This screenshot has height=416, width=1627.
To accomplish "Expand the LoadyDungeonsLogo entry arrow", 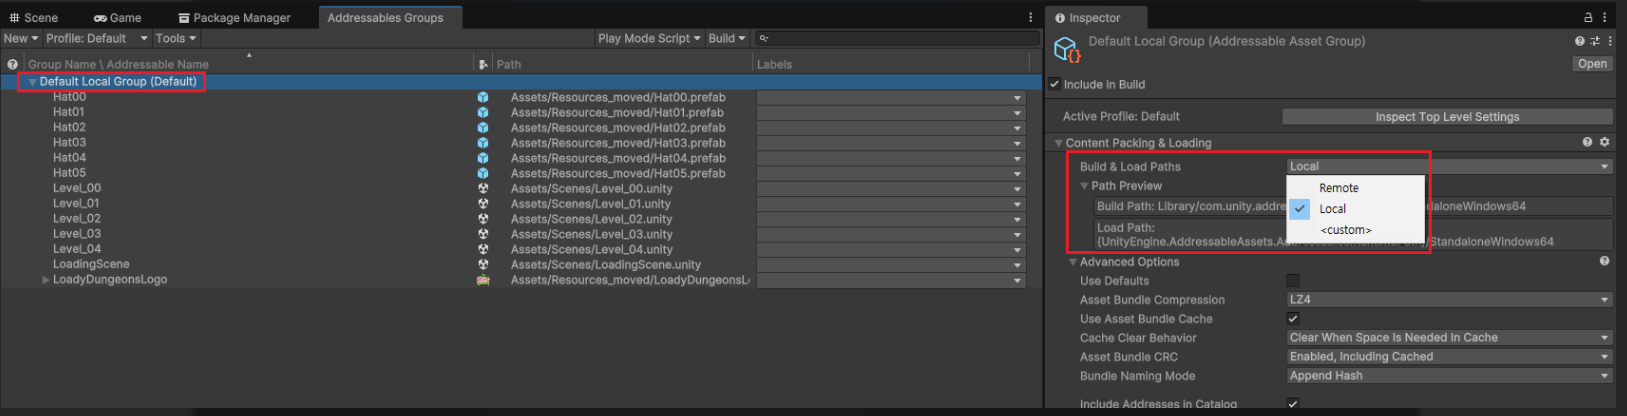I will [46, 280].
